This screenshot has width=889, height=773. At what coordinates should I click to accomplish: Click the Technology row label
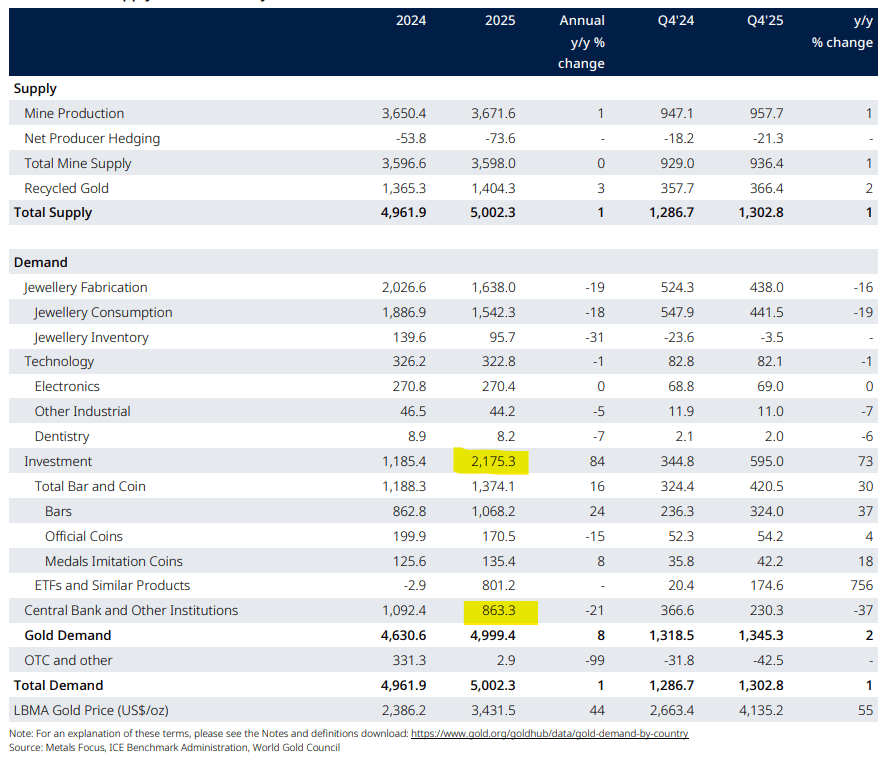point(59,362)
